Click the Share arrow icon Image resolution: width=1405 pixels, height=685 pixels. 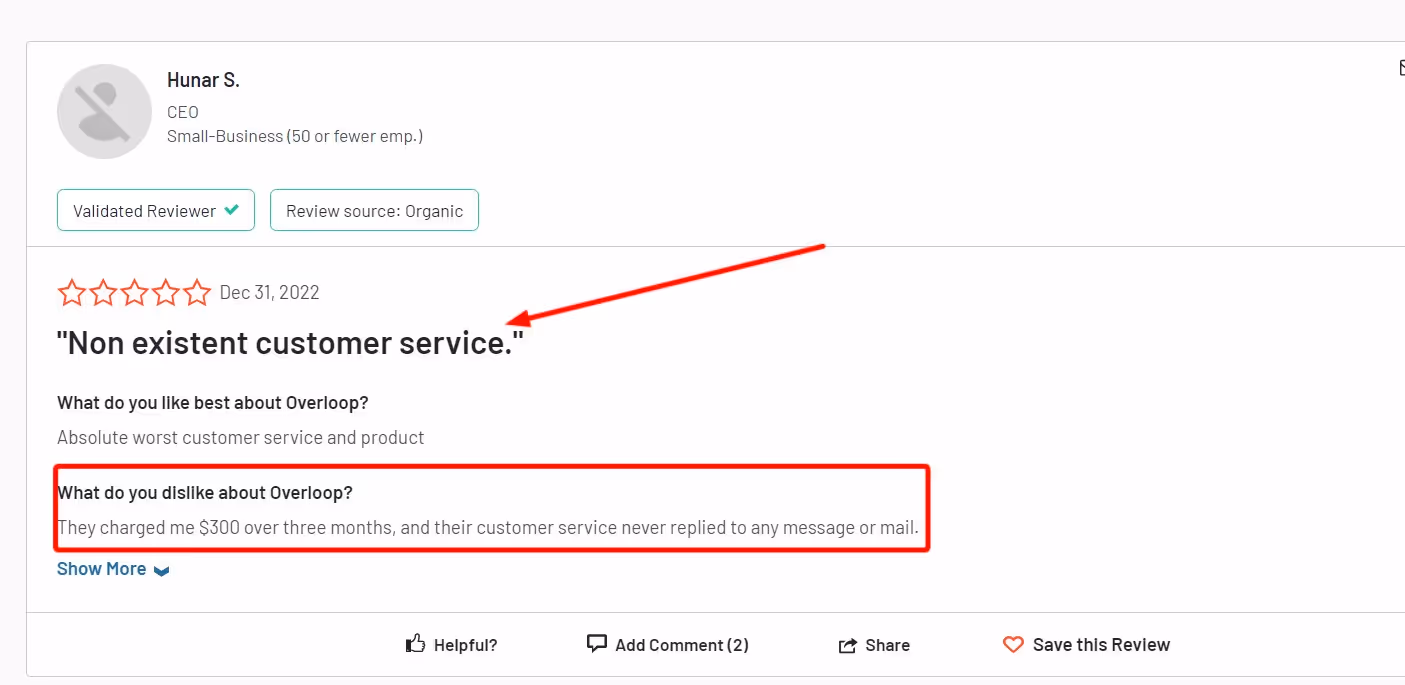point(847,645)
